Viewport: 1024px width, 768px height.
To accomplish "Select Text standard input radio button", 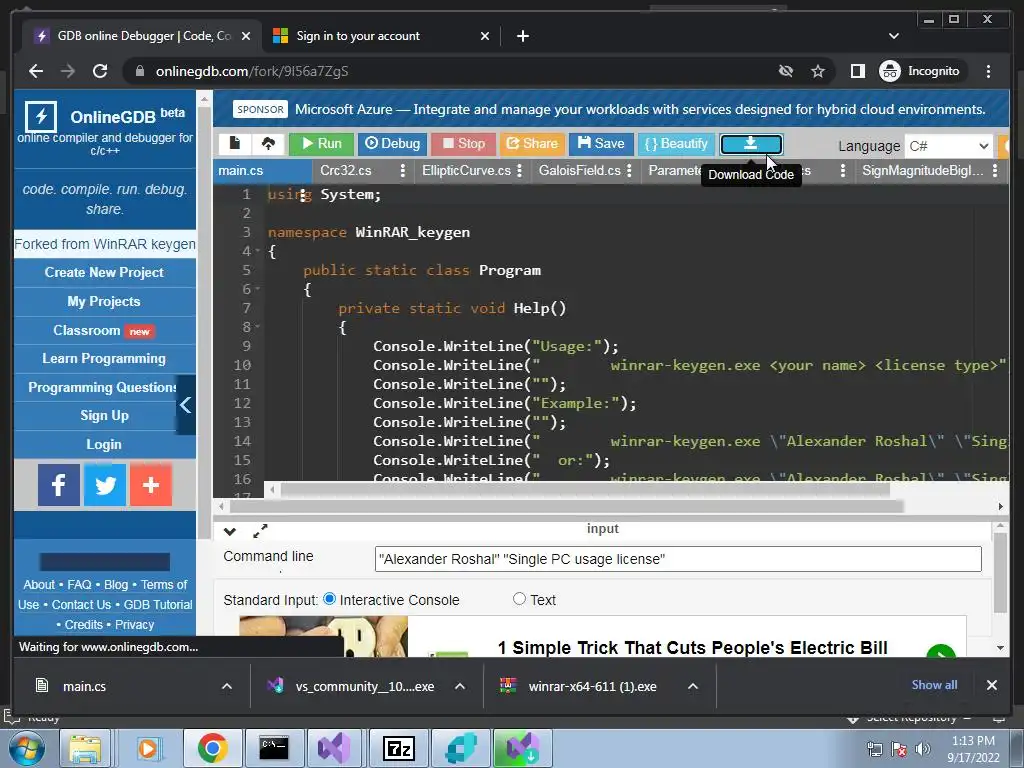I will (519, 599).
